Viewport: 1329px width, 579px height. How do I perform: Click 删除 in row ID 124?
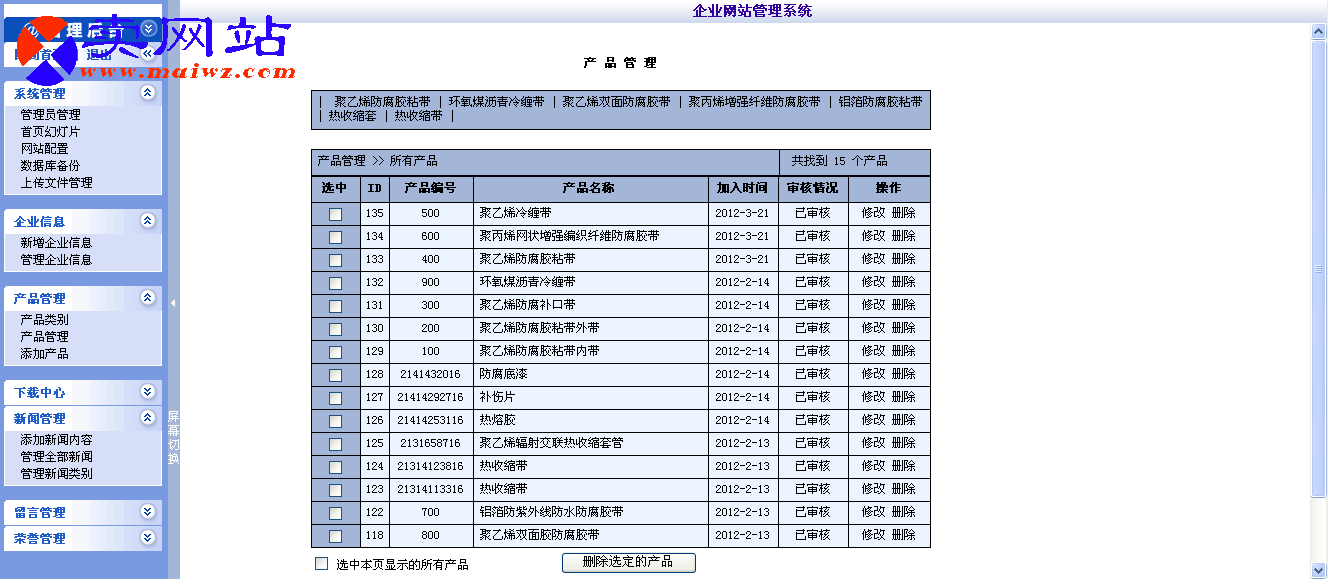pyautogui.click(x=903, y=466)
